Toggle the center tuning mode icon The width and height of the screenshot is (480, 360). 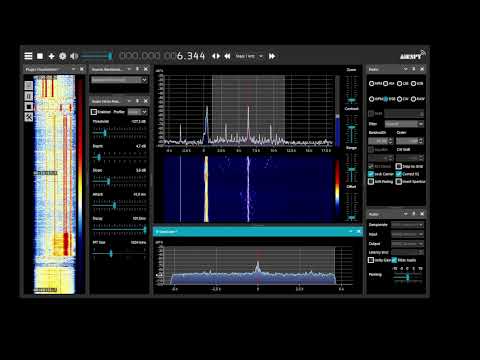[216, 56]
